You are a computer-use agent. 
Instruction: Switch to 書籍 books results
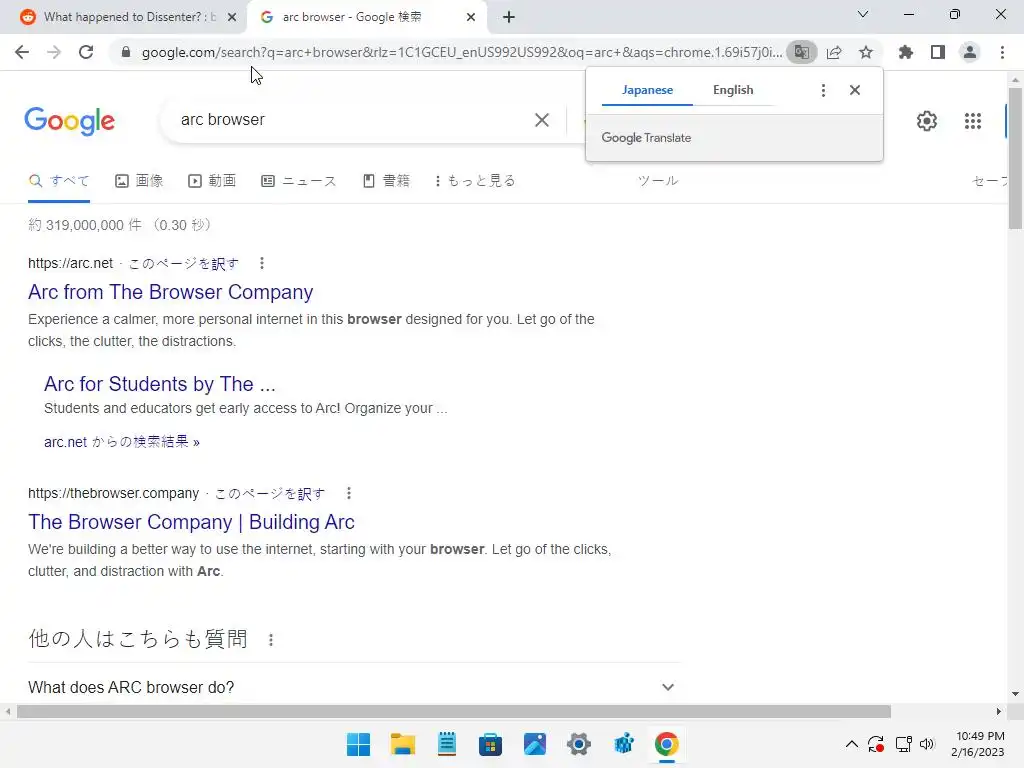(386, 181)
